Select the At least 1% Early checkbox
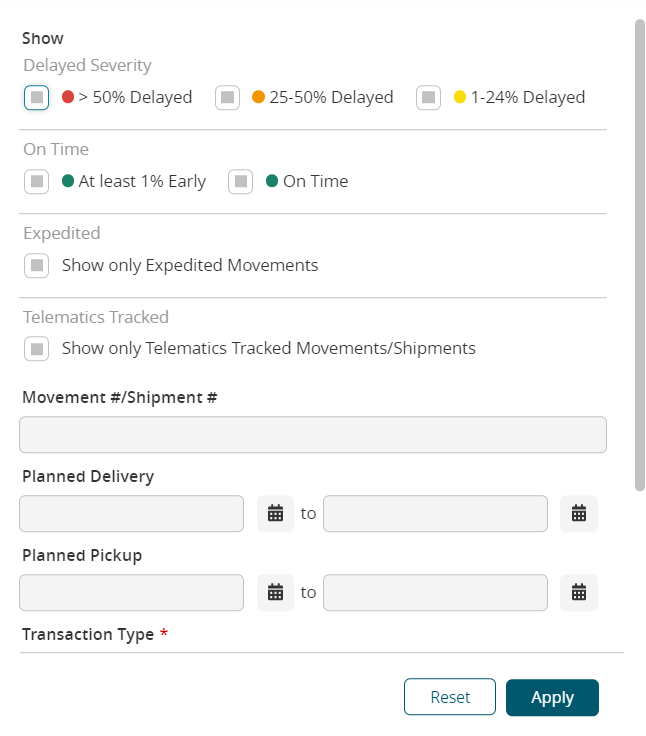Image resolution: width=646 pixels, height=736 pixels. [x=37, y=181]
